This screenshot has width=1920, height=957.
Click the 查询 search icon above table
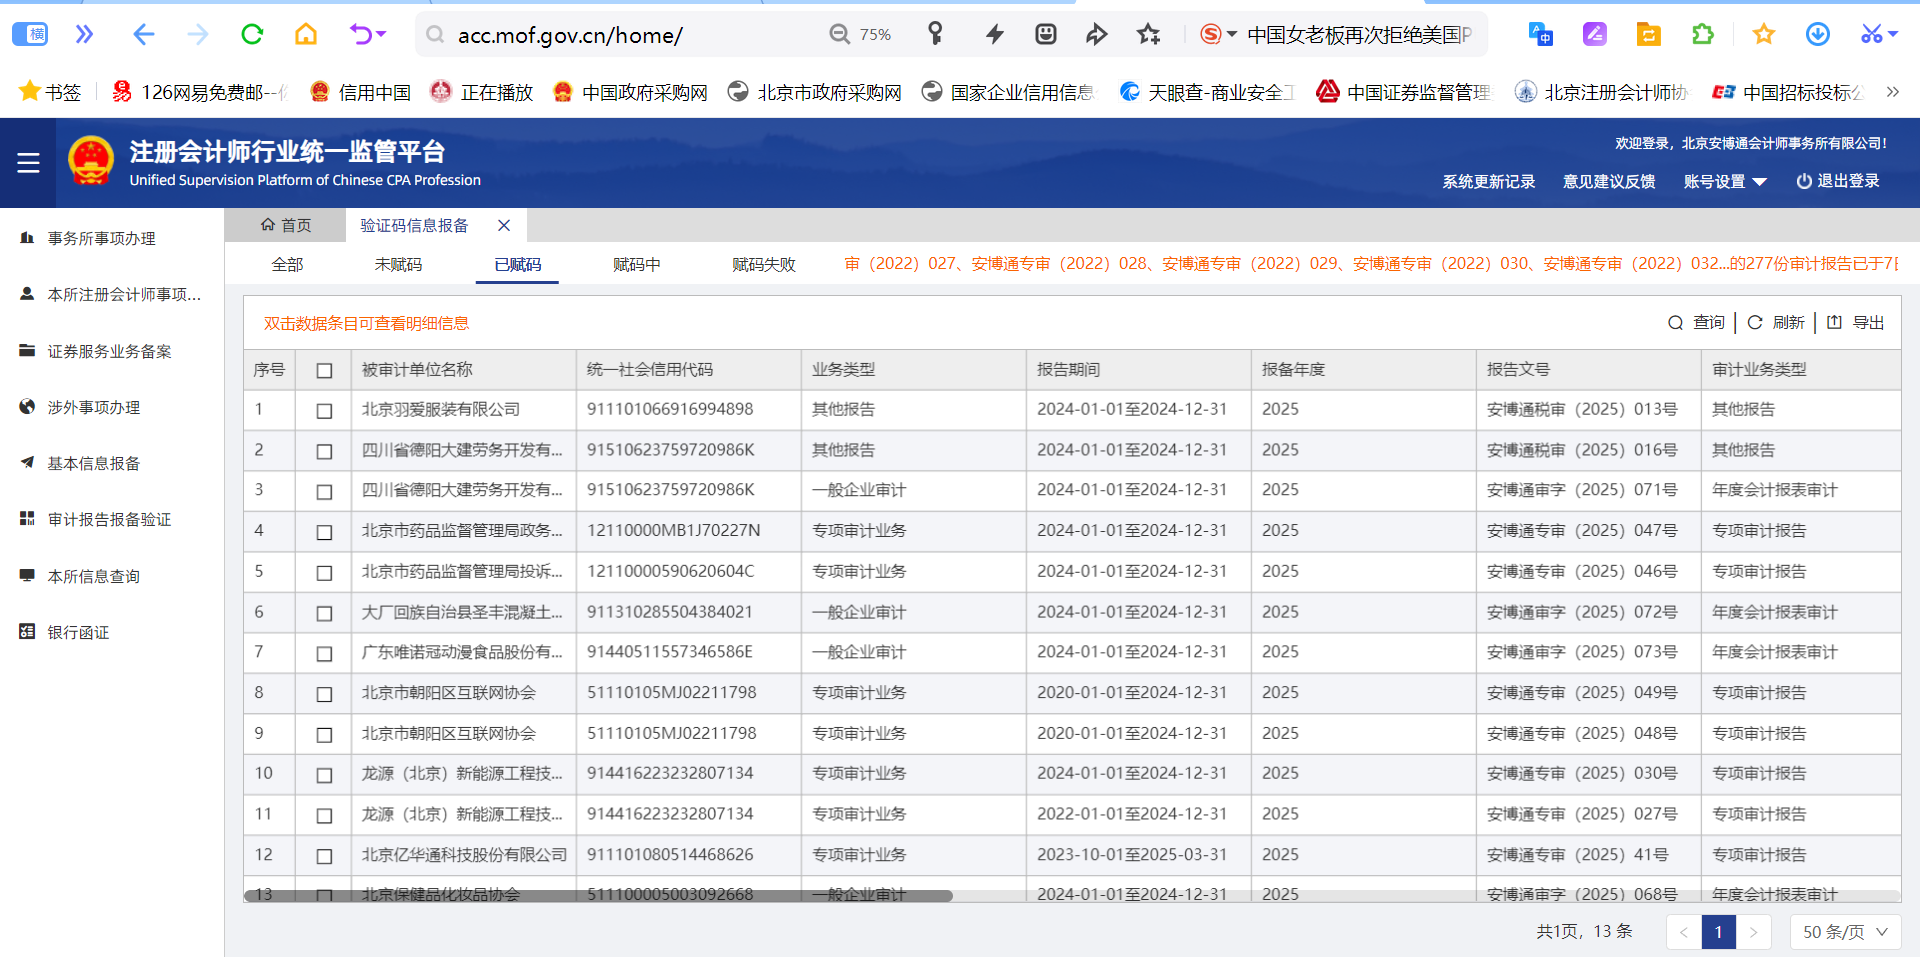(1676, 323)
